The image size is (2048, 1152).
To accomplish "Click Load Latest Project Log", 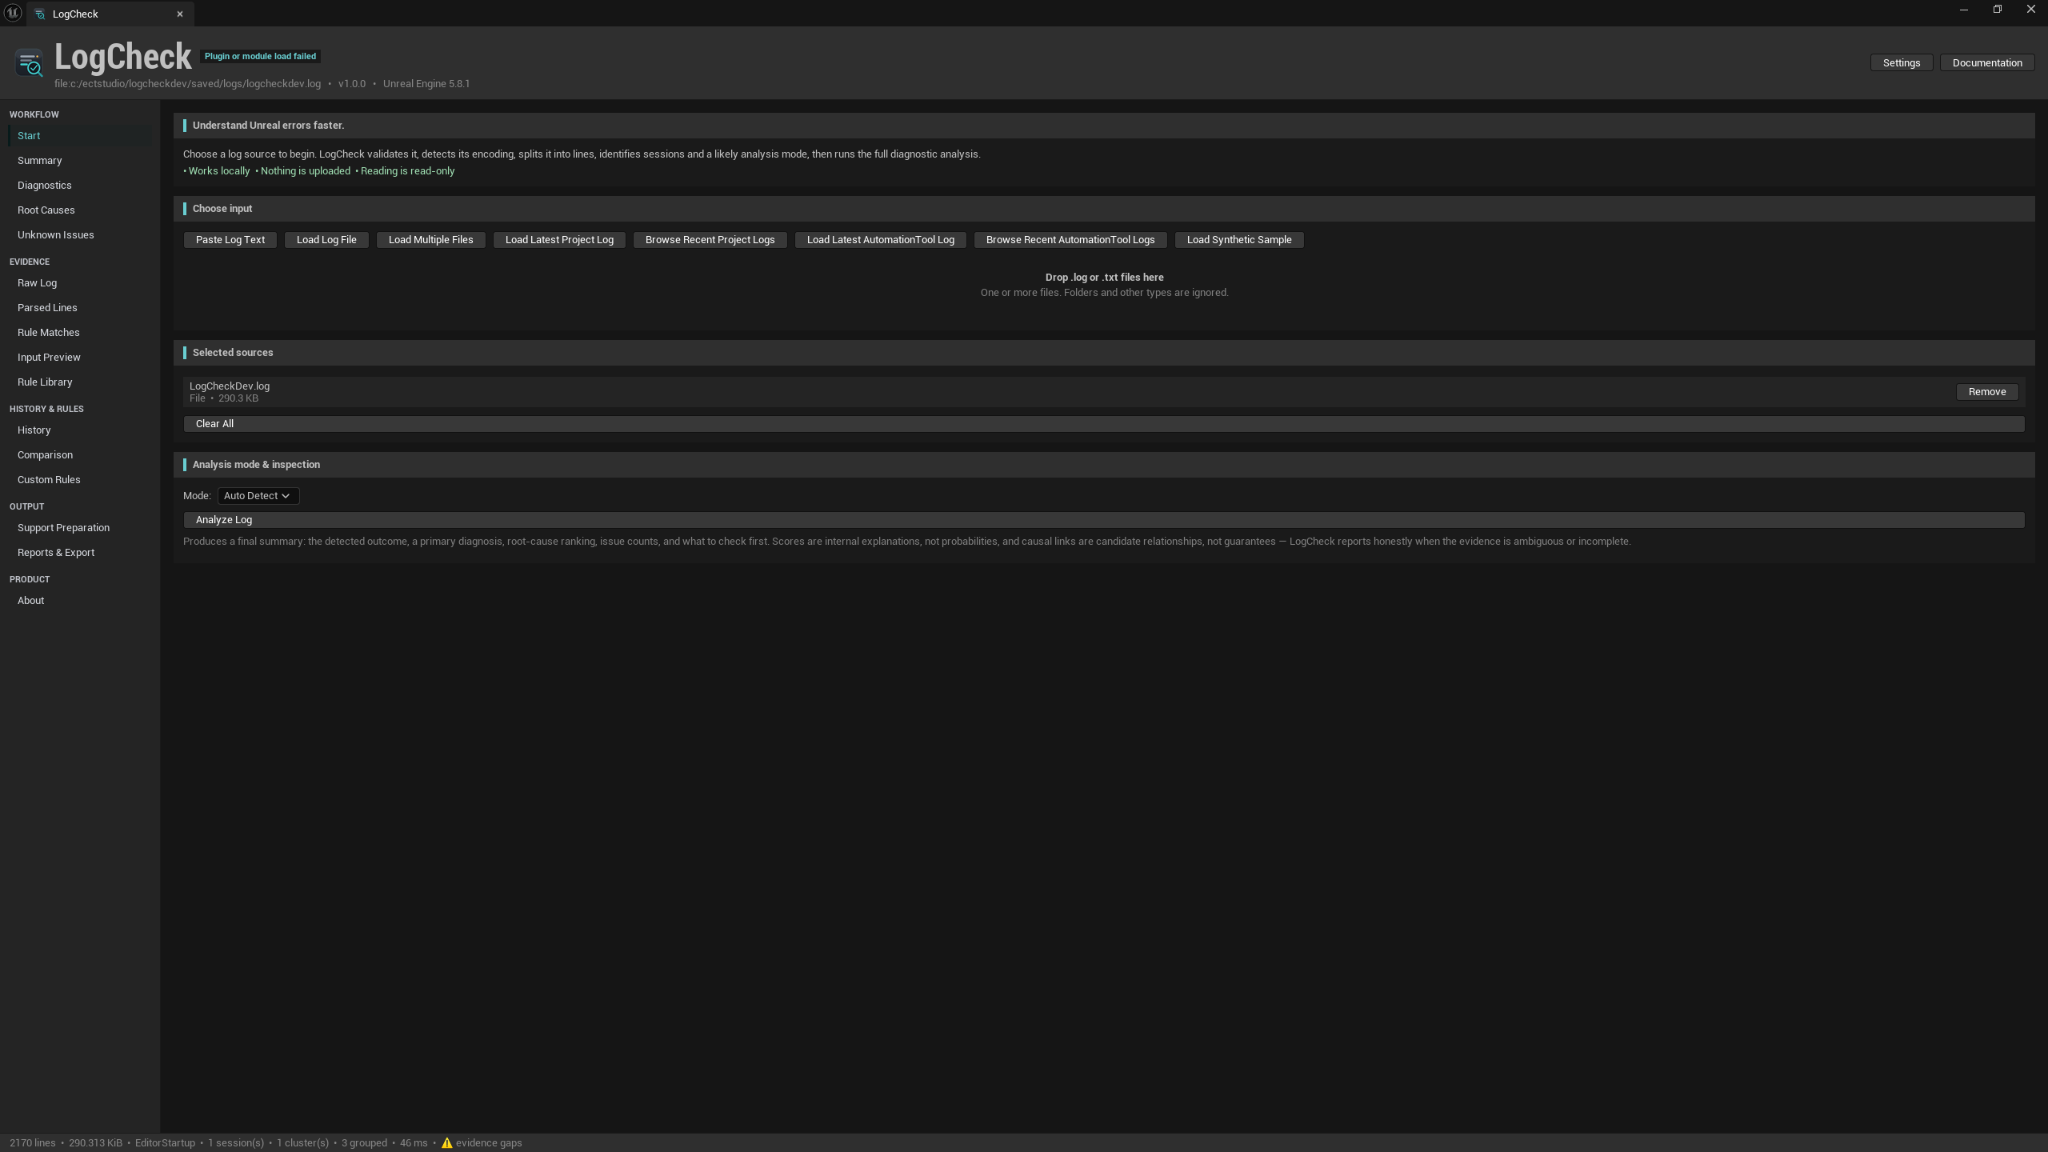I will pyautogui.click(x=559, y=240).
